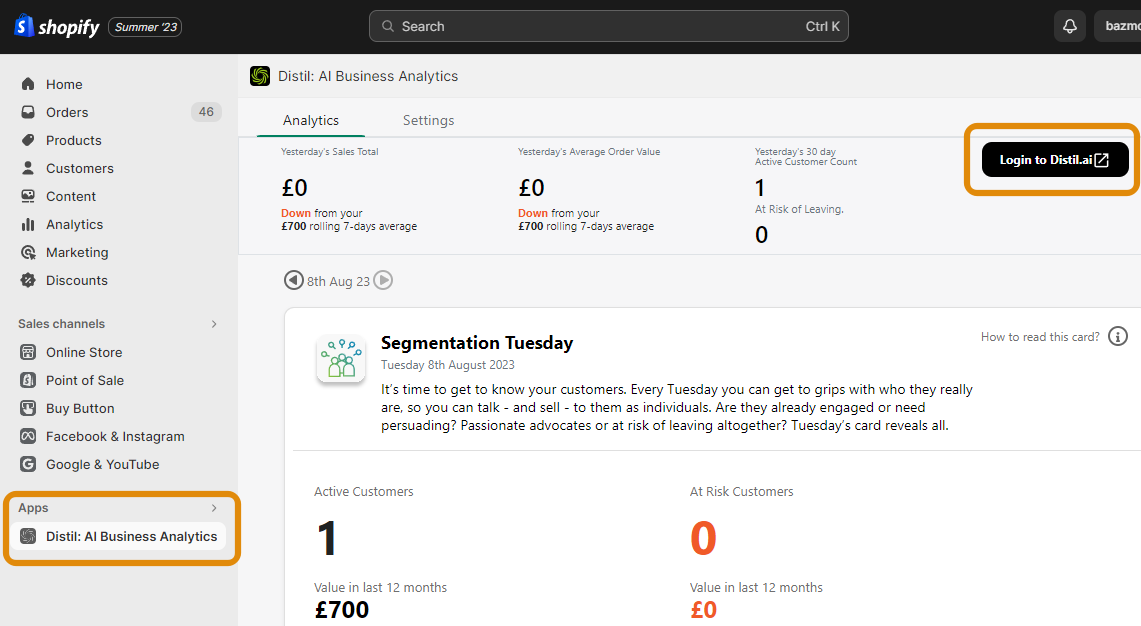The height and width of the screenshot is (626, 1141).
Task: Go to next day arrow
Action: (x=383, y=280)
